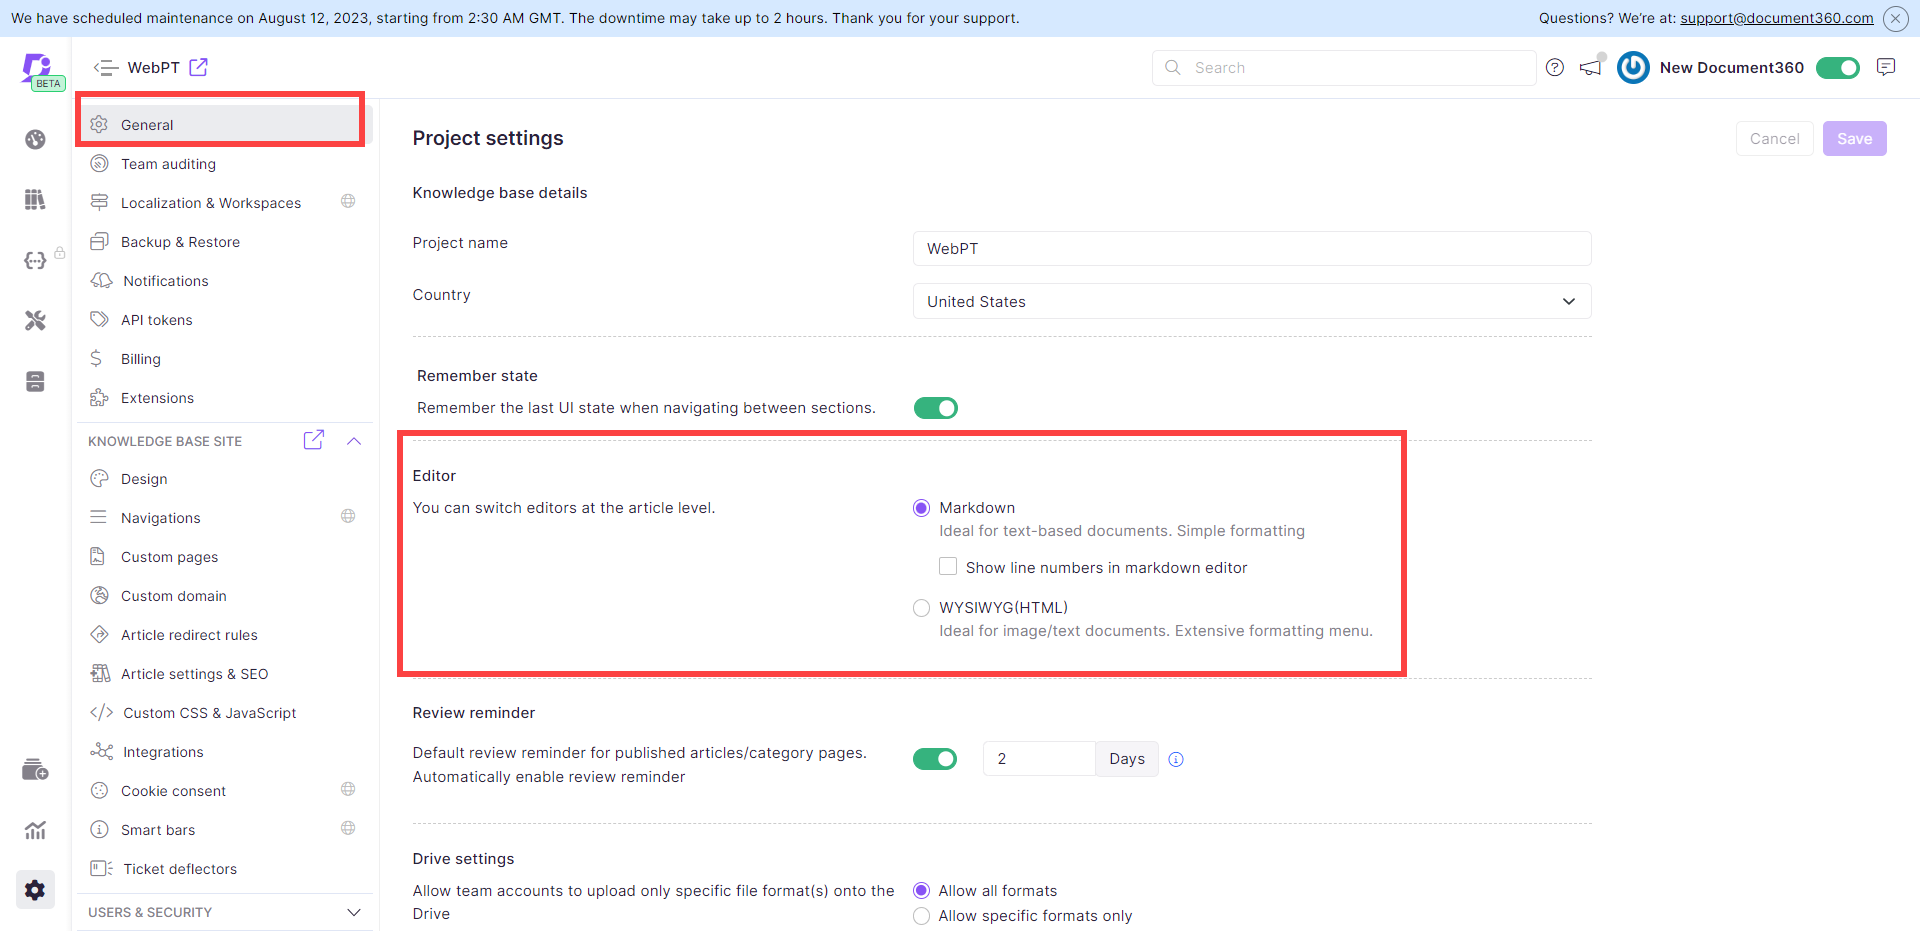Toggle the New Document360 switch
Image resolution: width=1920 pixels, height=931 pixels.
coord(1838,67)
